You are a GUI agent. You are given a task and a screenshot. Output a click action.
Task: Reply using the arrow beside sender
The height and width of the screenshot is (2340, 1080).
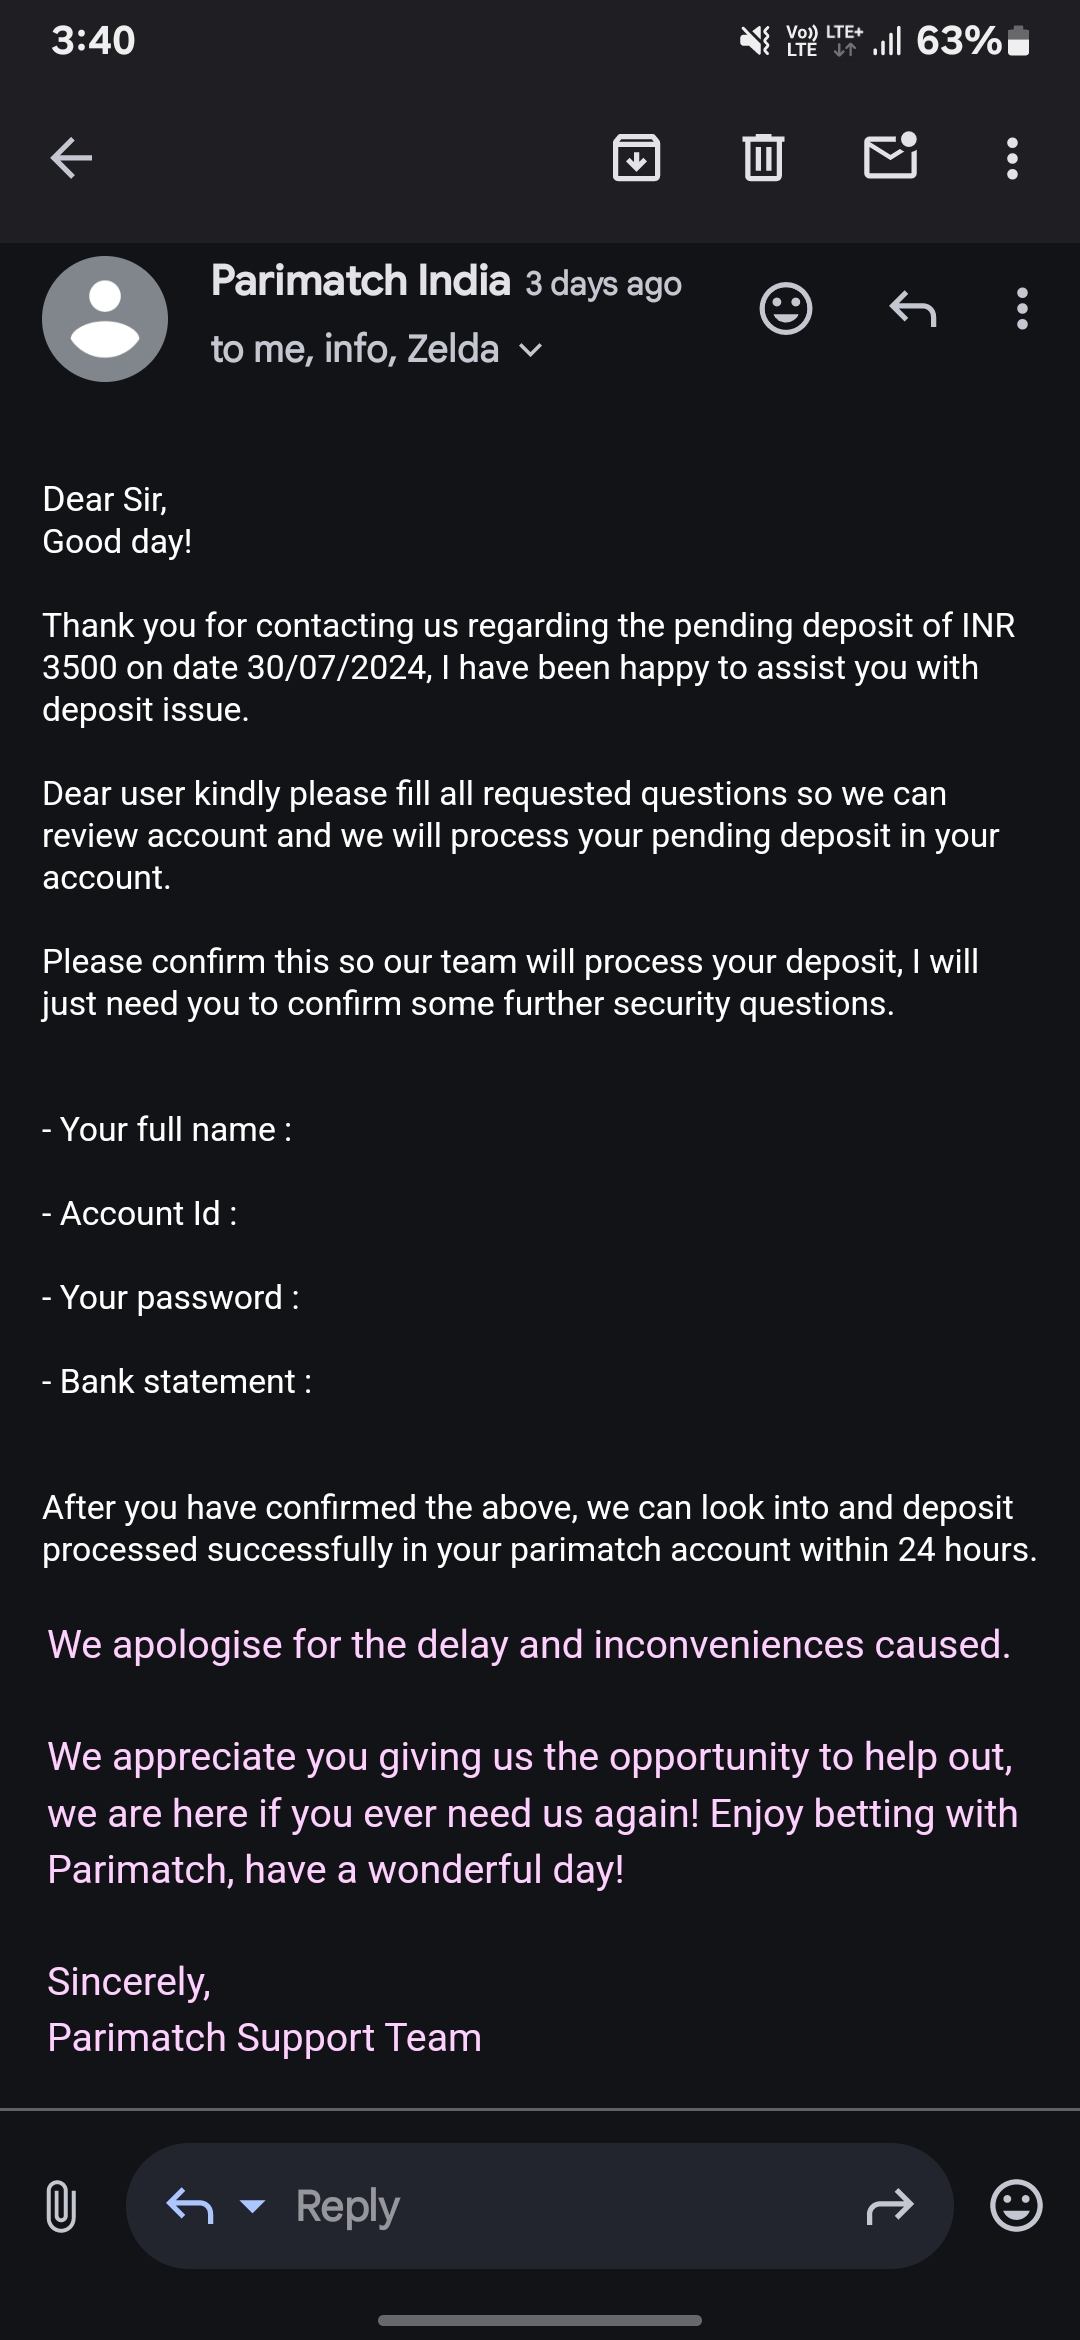912,309
